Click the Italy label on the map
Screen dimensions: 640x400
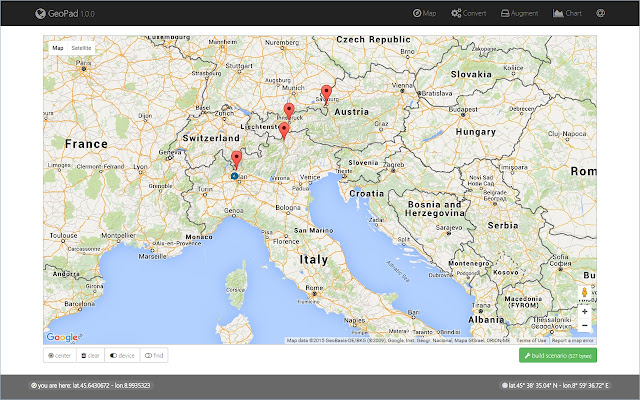313,260
